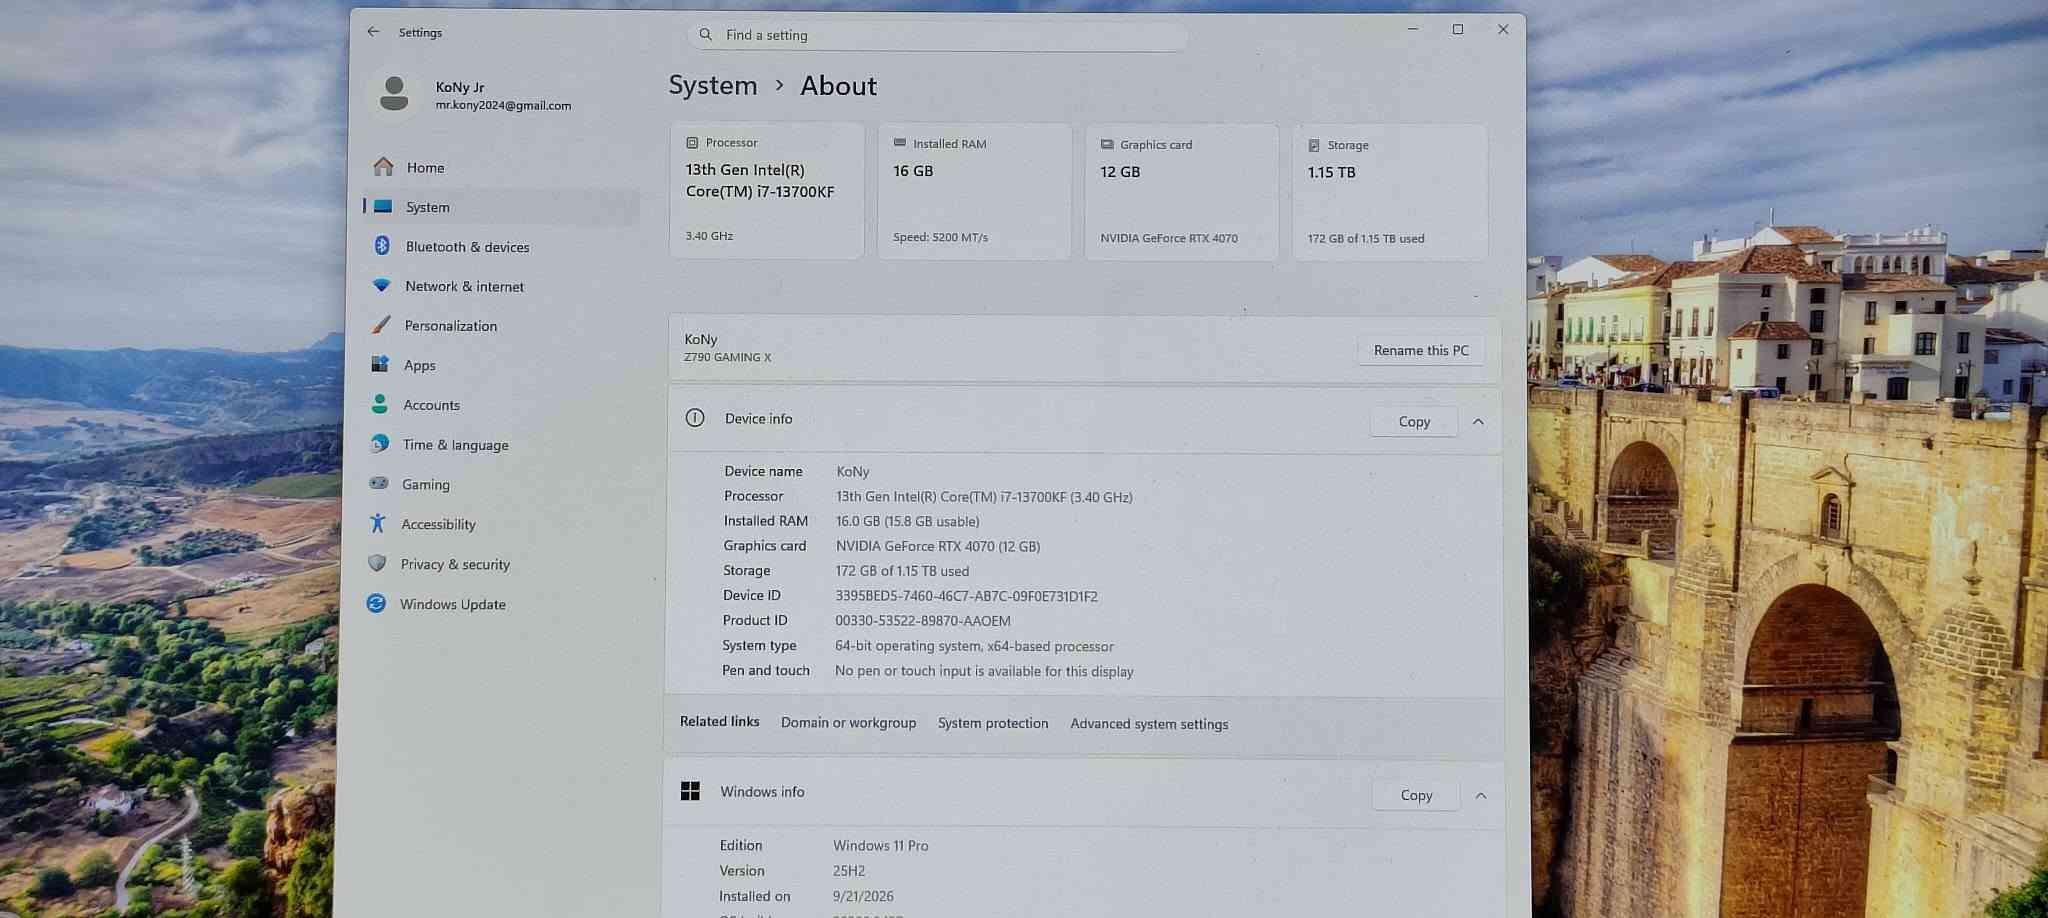This screenshot has width=2048, height=918.
Task: Go to Privacy & security
Action: coord(496,564)
